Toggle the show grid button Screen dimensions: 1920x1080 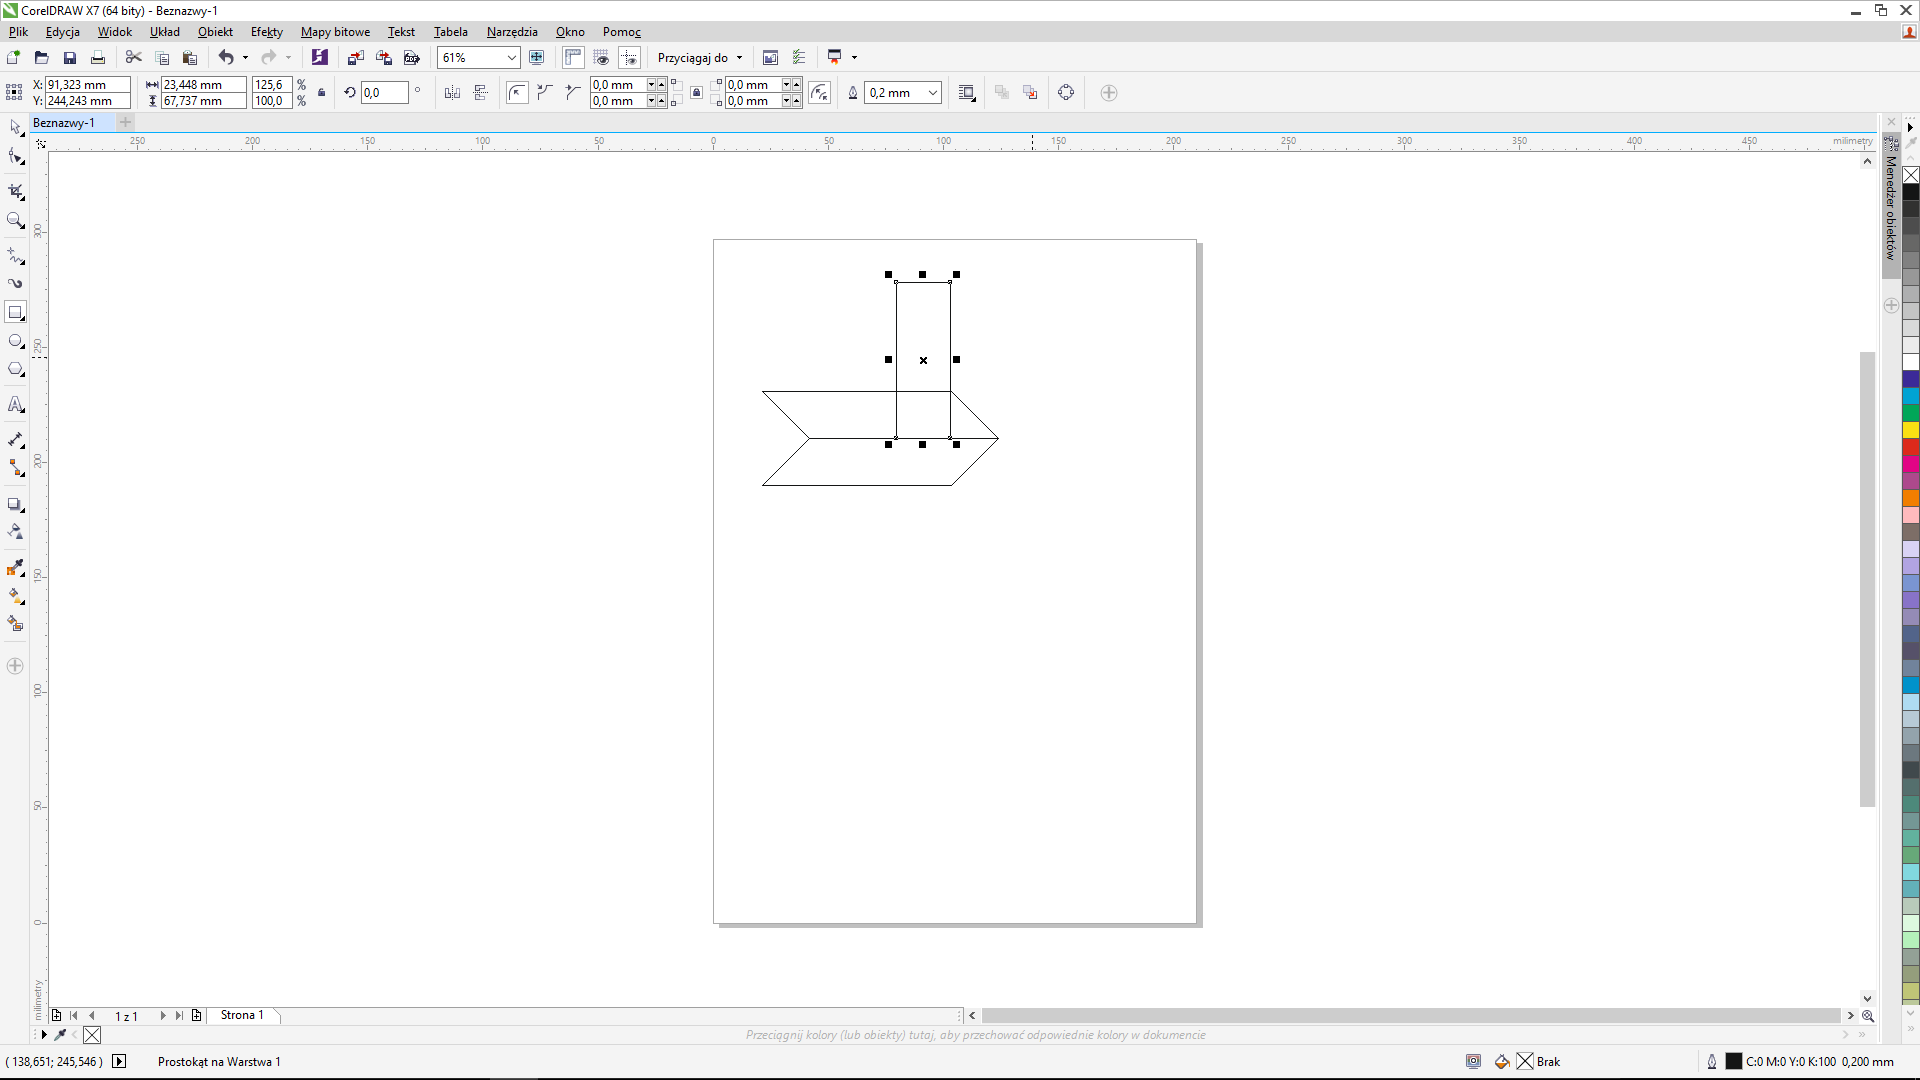tap(601, 58)
